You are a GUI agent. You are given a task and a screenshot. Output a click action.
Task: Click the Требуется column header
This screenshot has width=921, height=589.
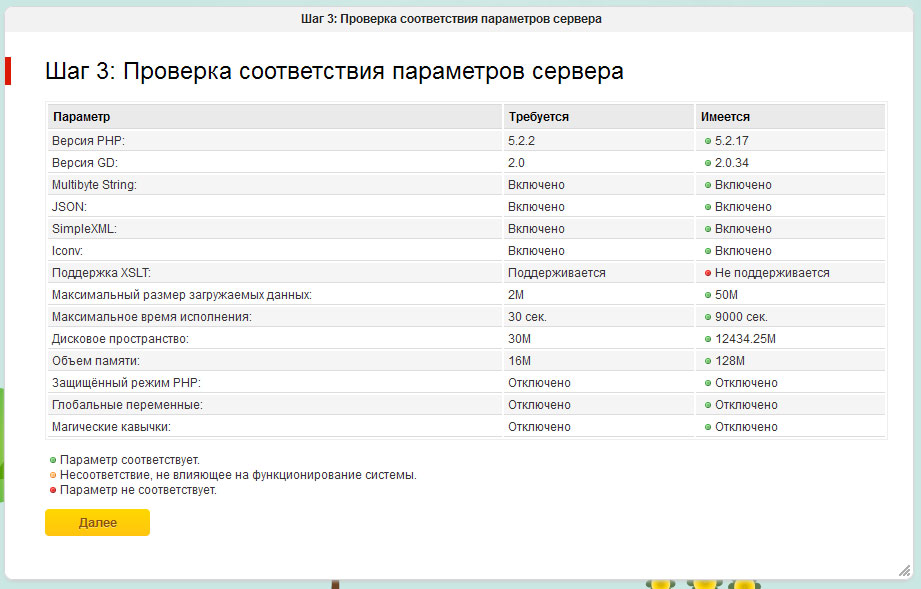[538, 117]
